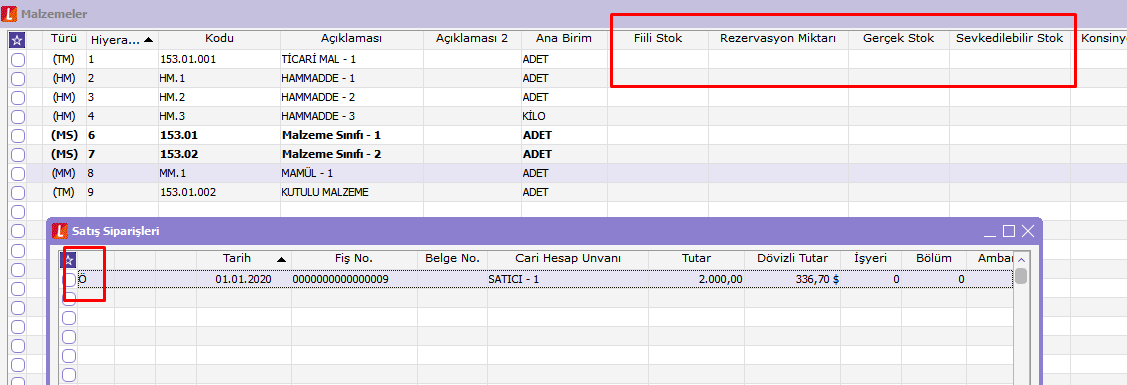Screen dimensions: 1127x385
Task: Click the star icon in Malzemeler grid header
Action: pos(17,40)
